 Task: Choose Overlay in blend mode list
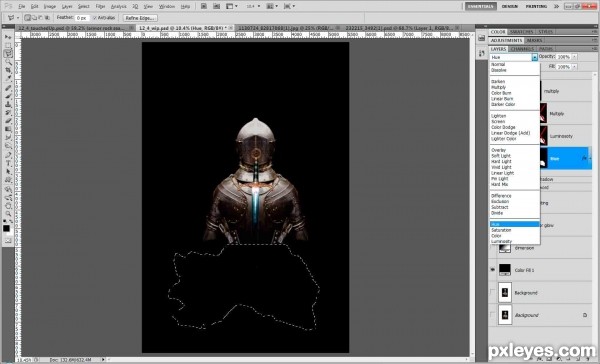coord(498,150)
